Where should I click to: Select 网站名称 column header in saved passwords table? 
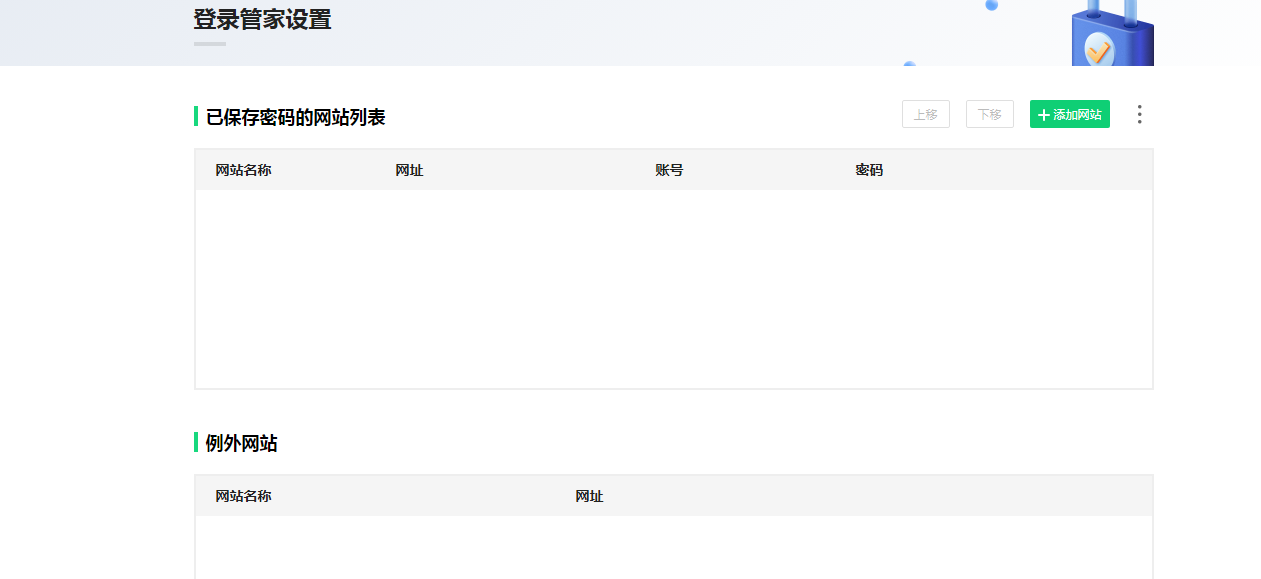tap(243, 170)
